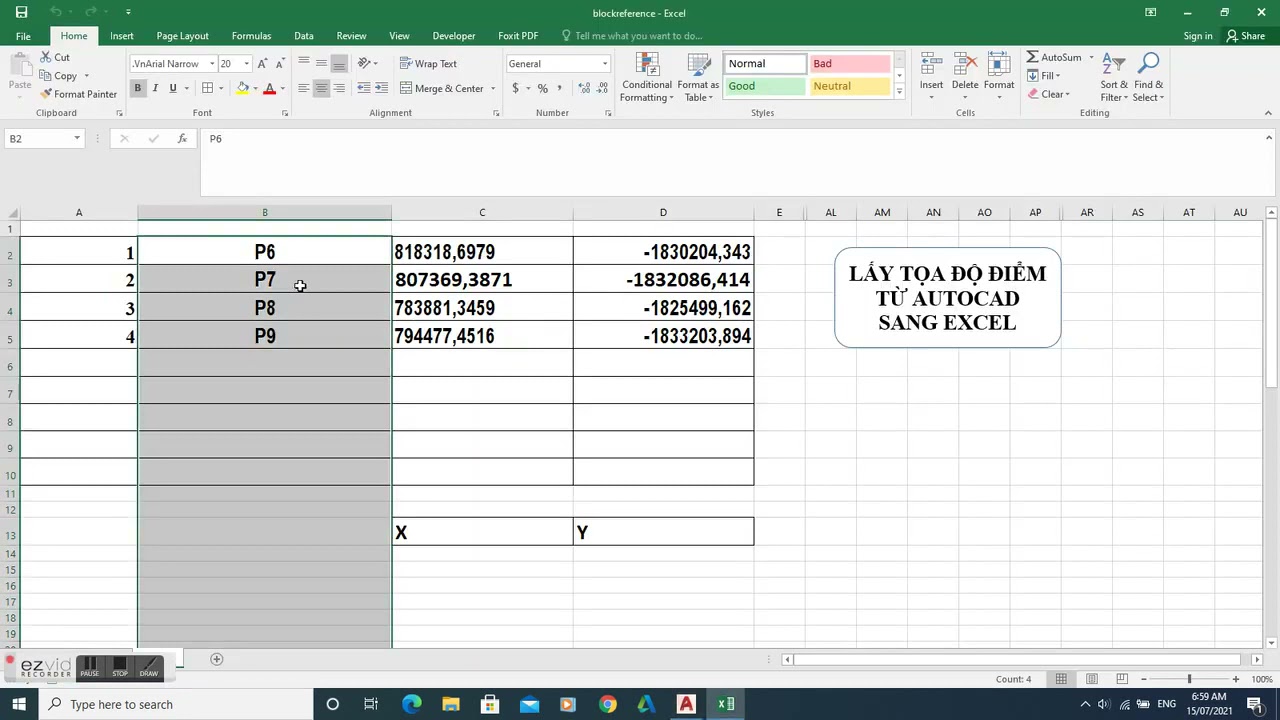Open the General number format dropdown

[x=604, y=64]
